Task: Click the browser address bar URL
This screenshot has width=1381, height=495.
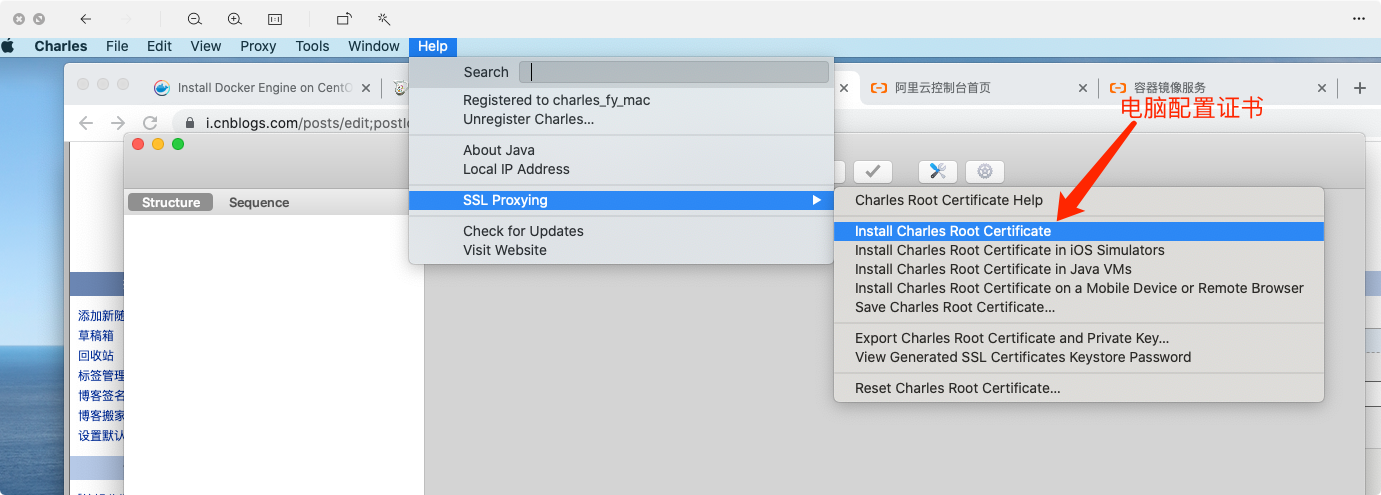Action: 308,123
